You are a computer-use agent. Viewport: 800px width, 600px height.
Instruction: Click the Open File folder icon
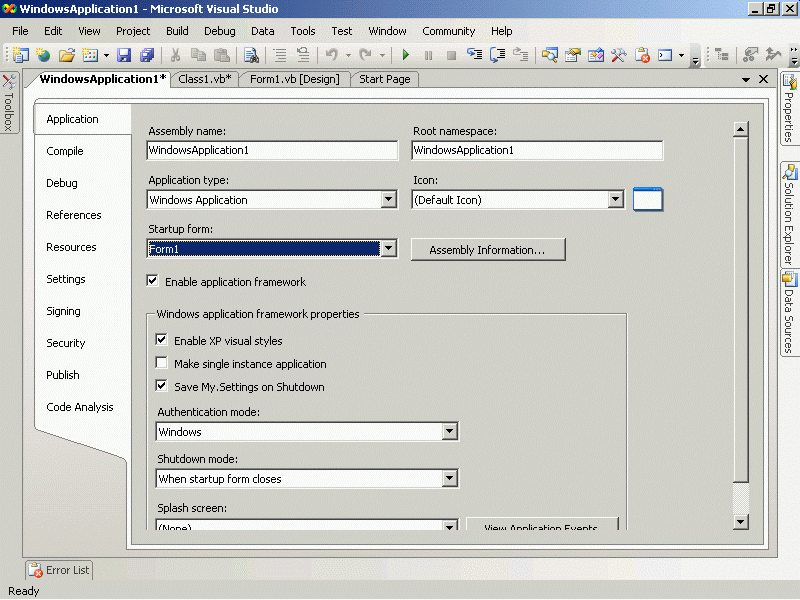67,55
